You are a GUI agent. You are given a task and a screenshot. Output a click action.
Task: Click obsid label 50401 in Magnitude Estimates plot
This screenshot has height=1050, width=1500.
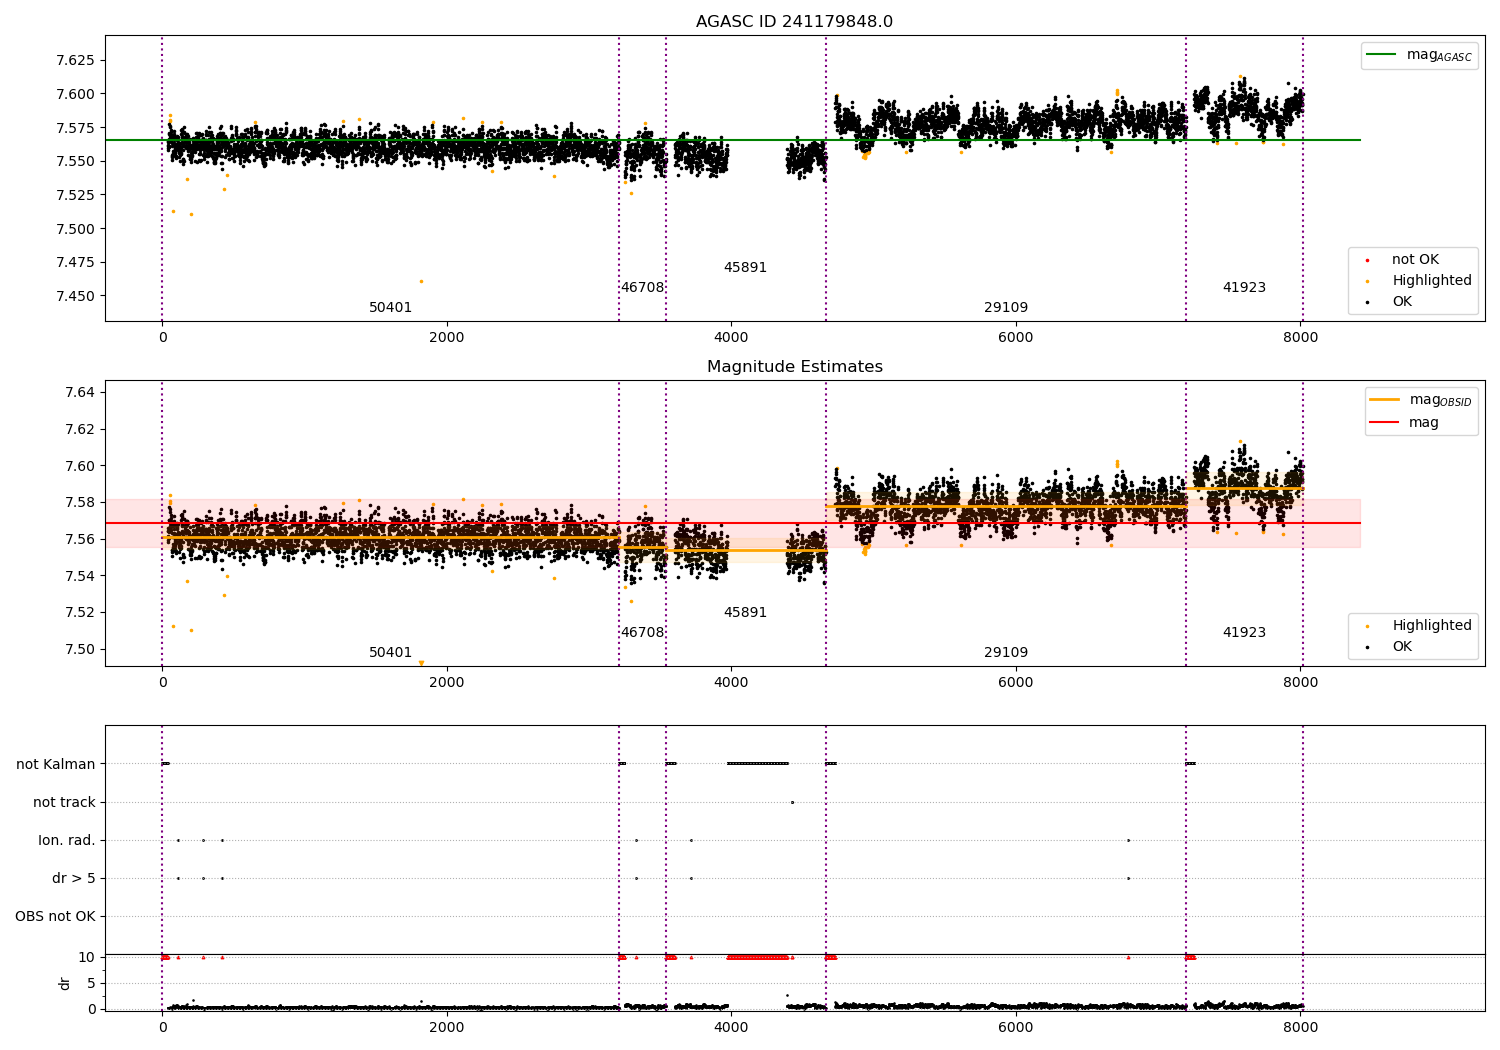tap(390, 653)
